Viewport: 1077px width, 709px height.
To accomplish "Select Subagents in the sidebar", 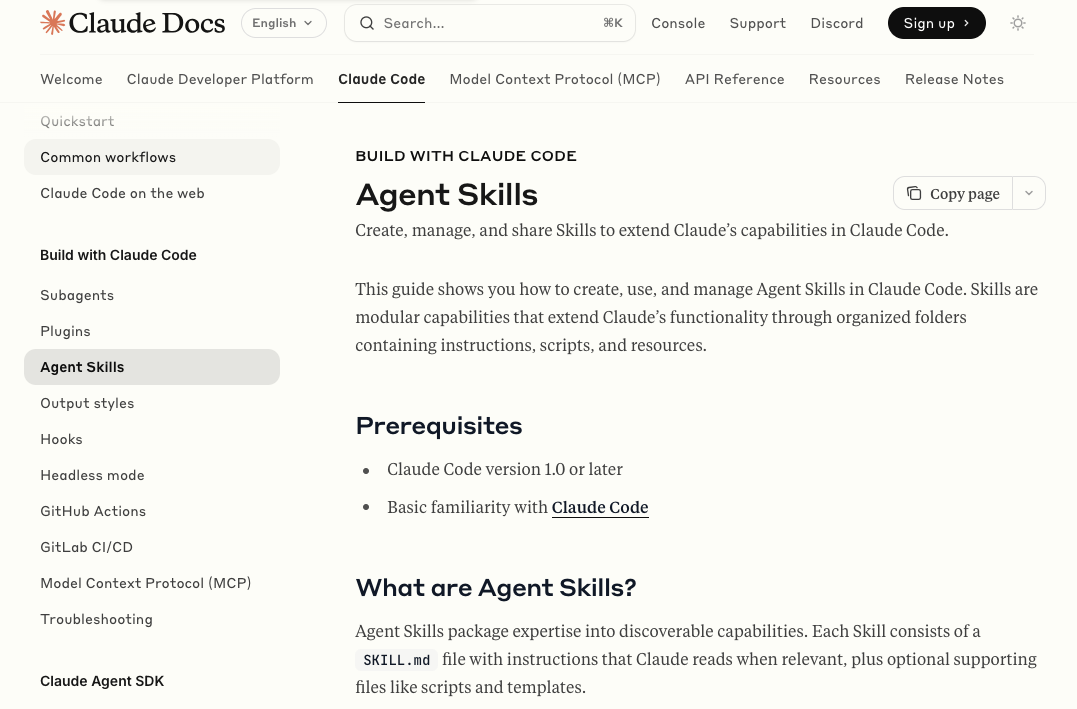I will click(x=77, y=295).
